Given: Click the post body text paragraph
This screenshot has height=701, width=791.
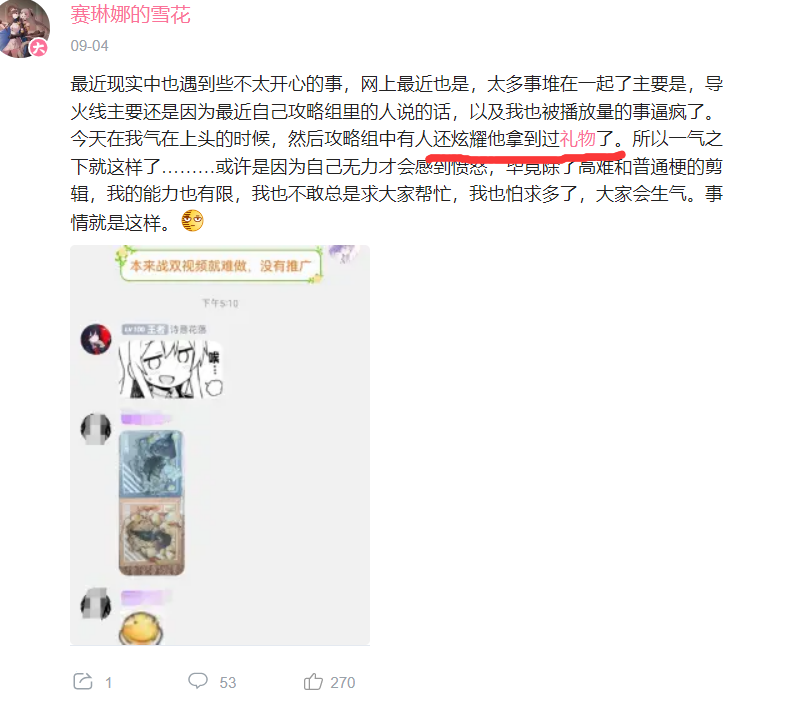Looking at the screenshot, I should coord(397,153).
